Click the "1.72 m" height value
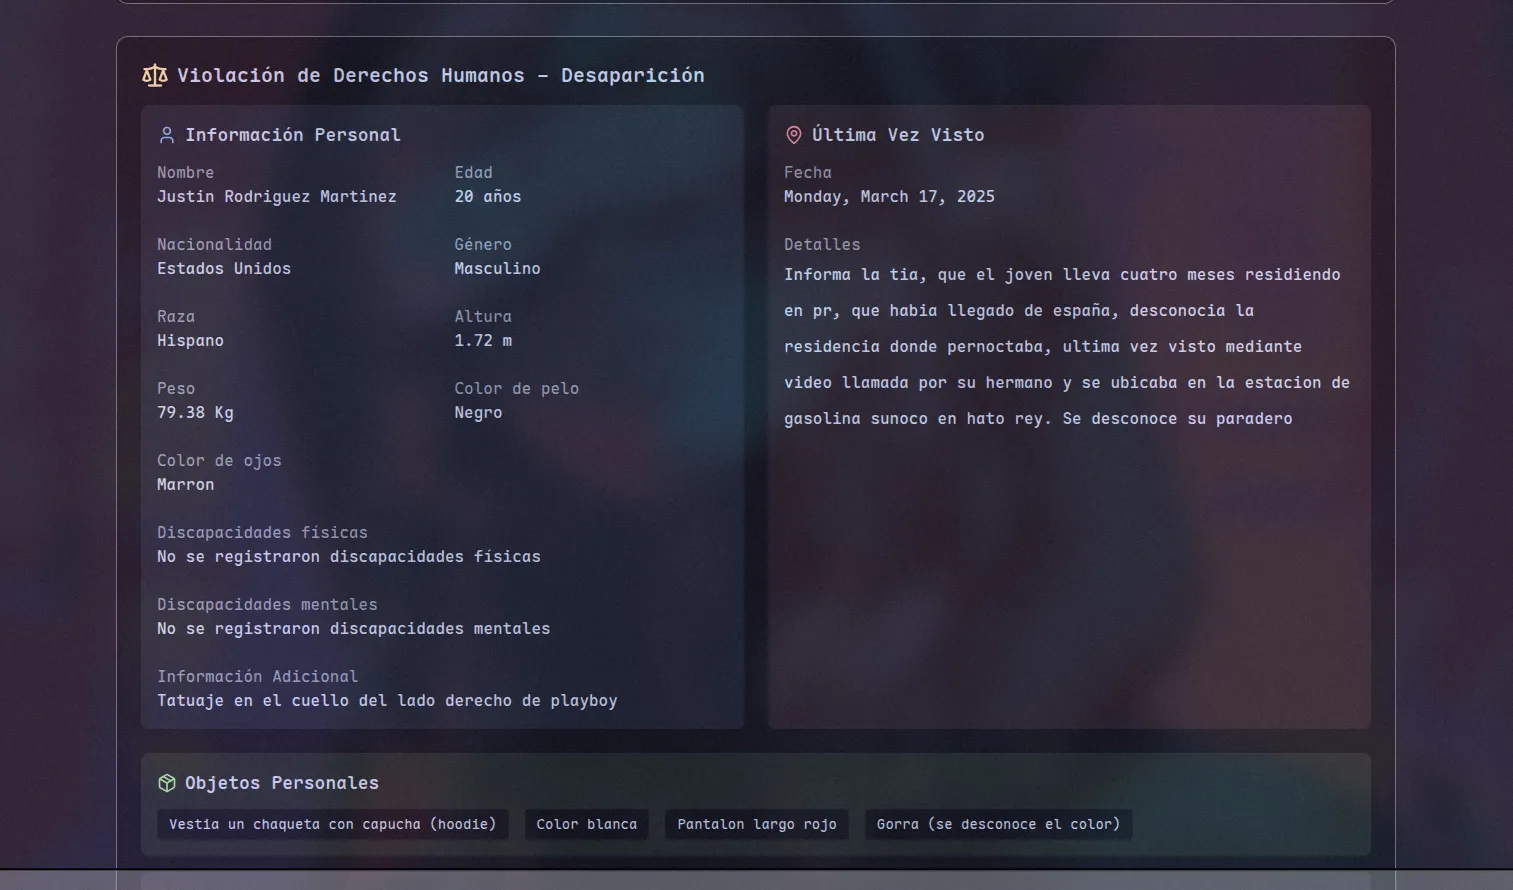This screenshot has width=1513, height=890. (482, 341)
